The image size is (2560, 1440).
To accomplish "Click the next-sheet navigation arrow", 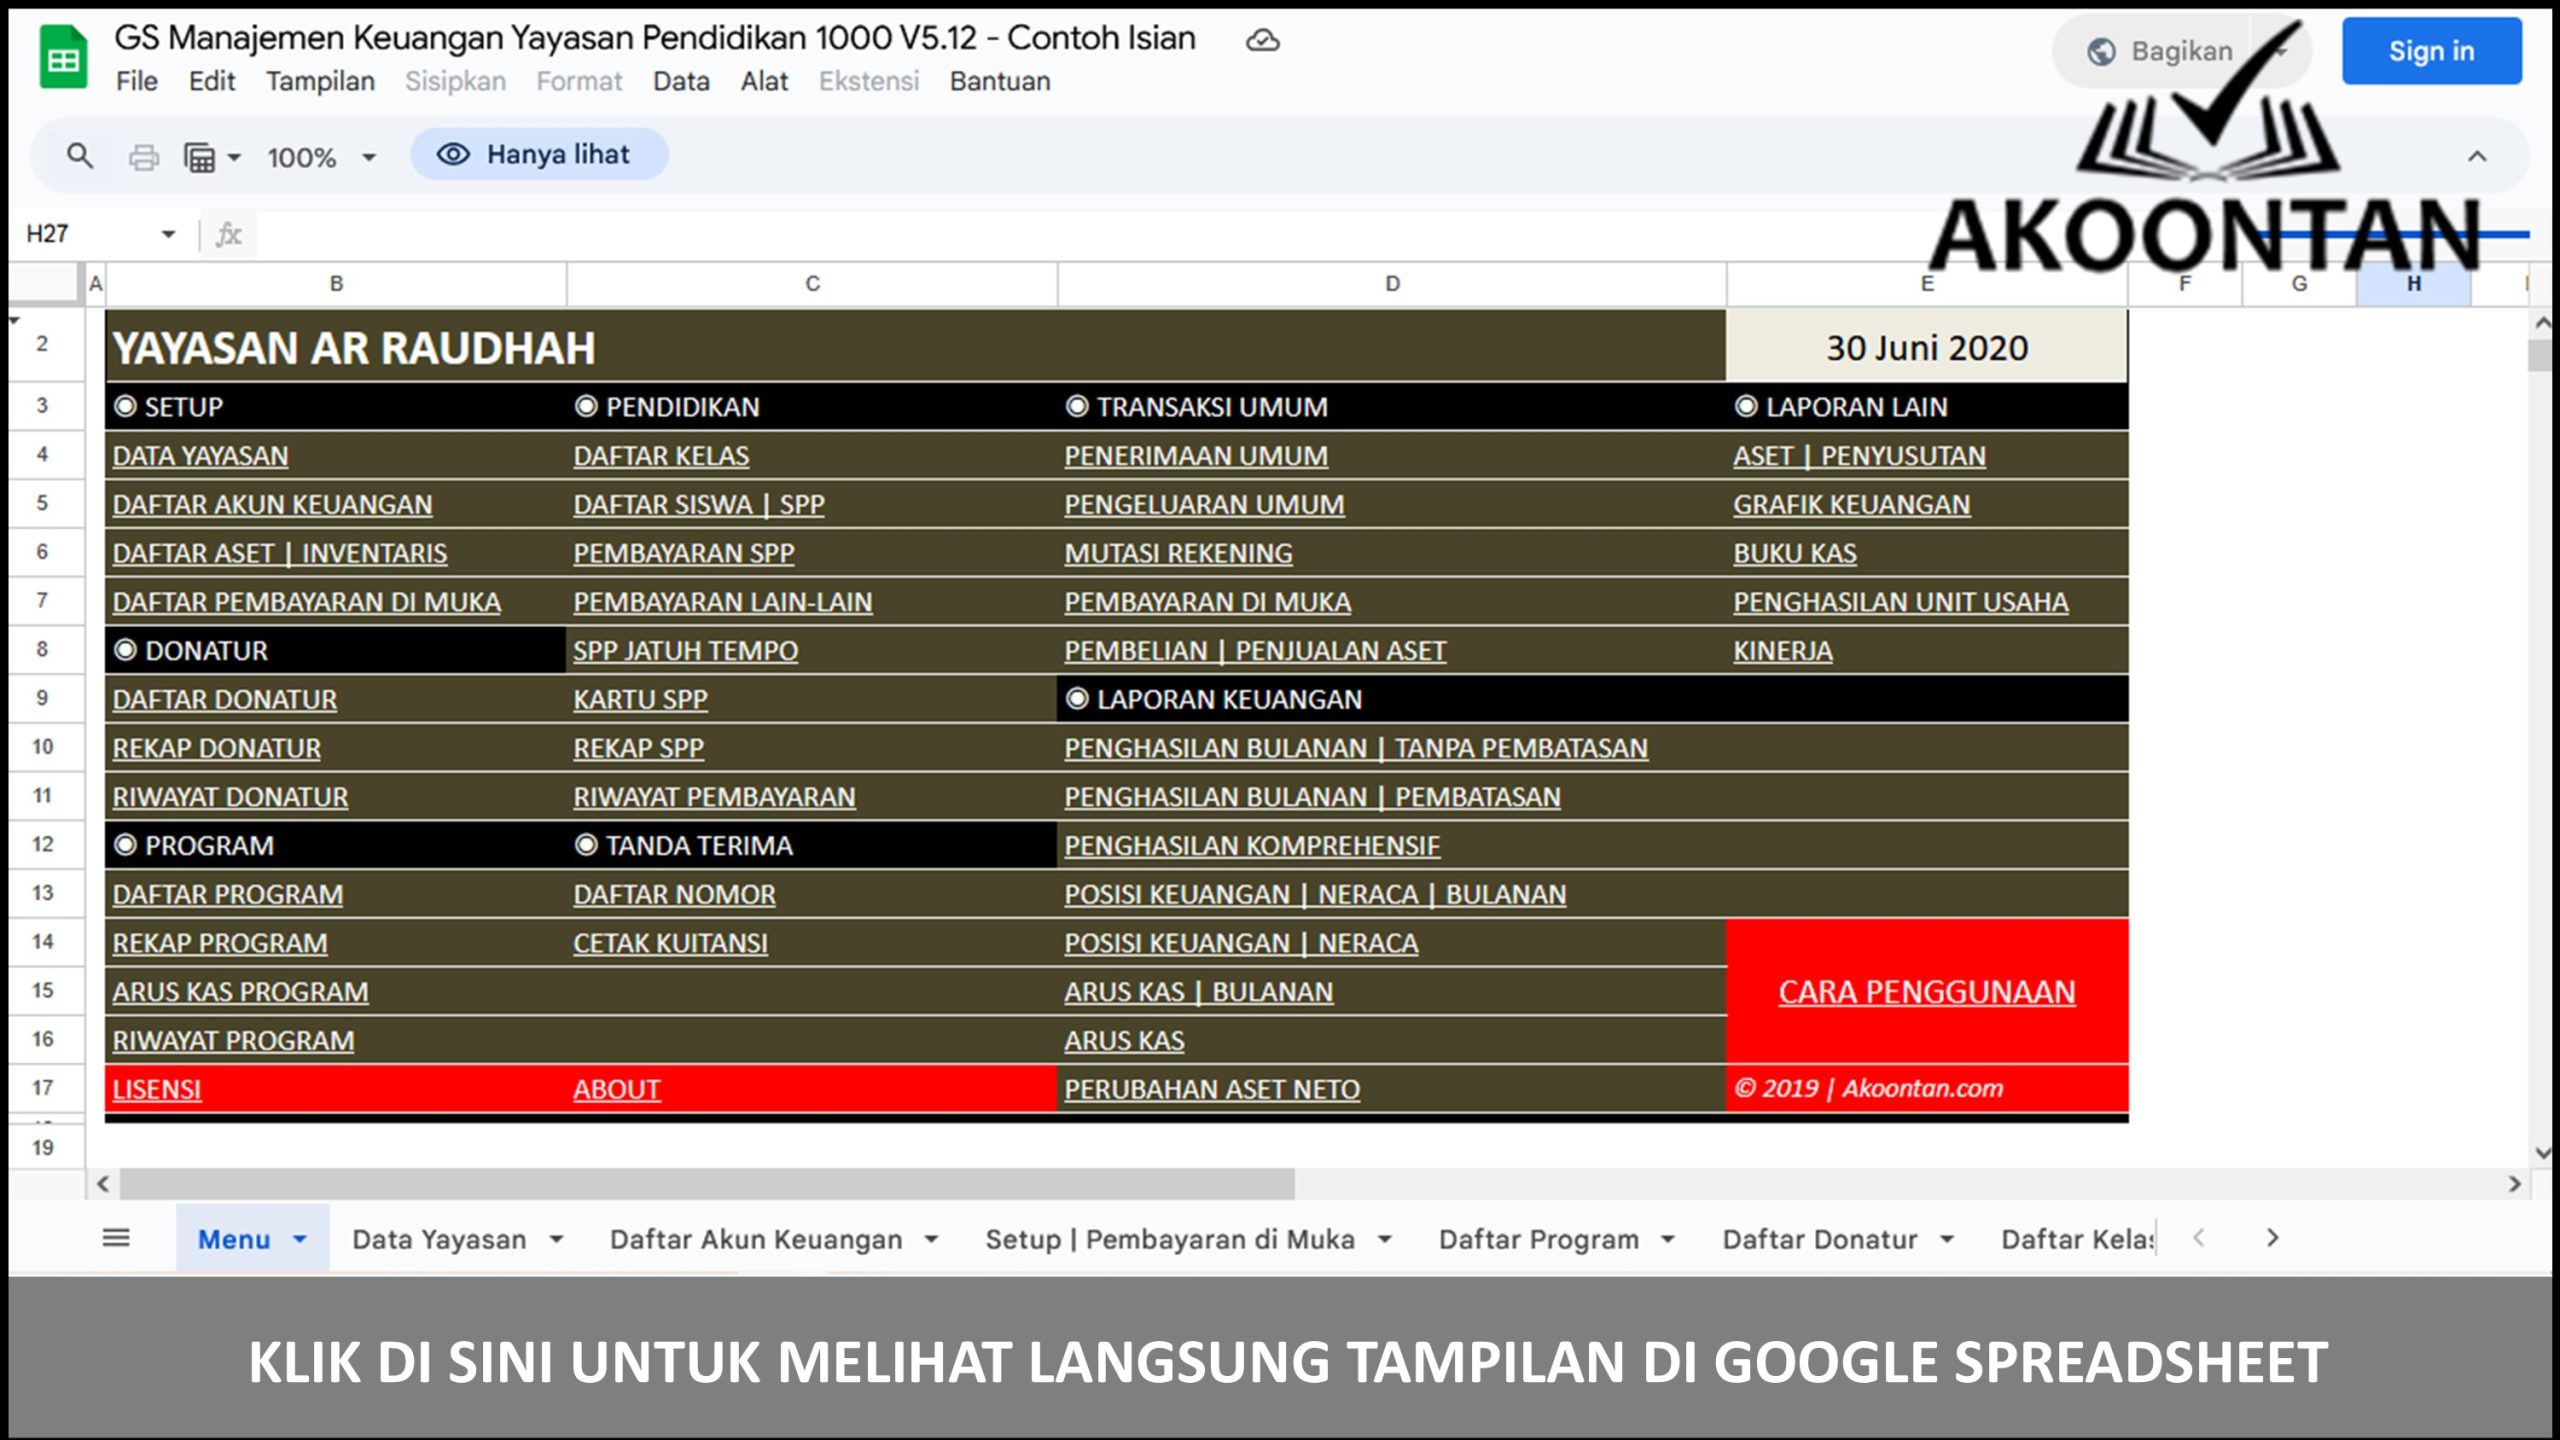I will [2271, 1238].
